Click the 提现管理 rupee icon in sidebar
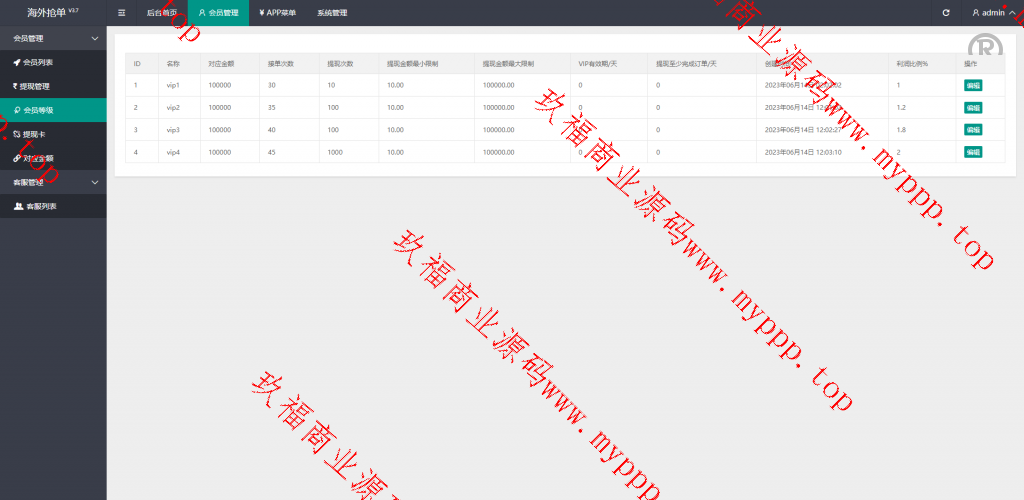 click(x=16, y=86)
